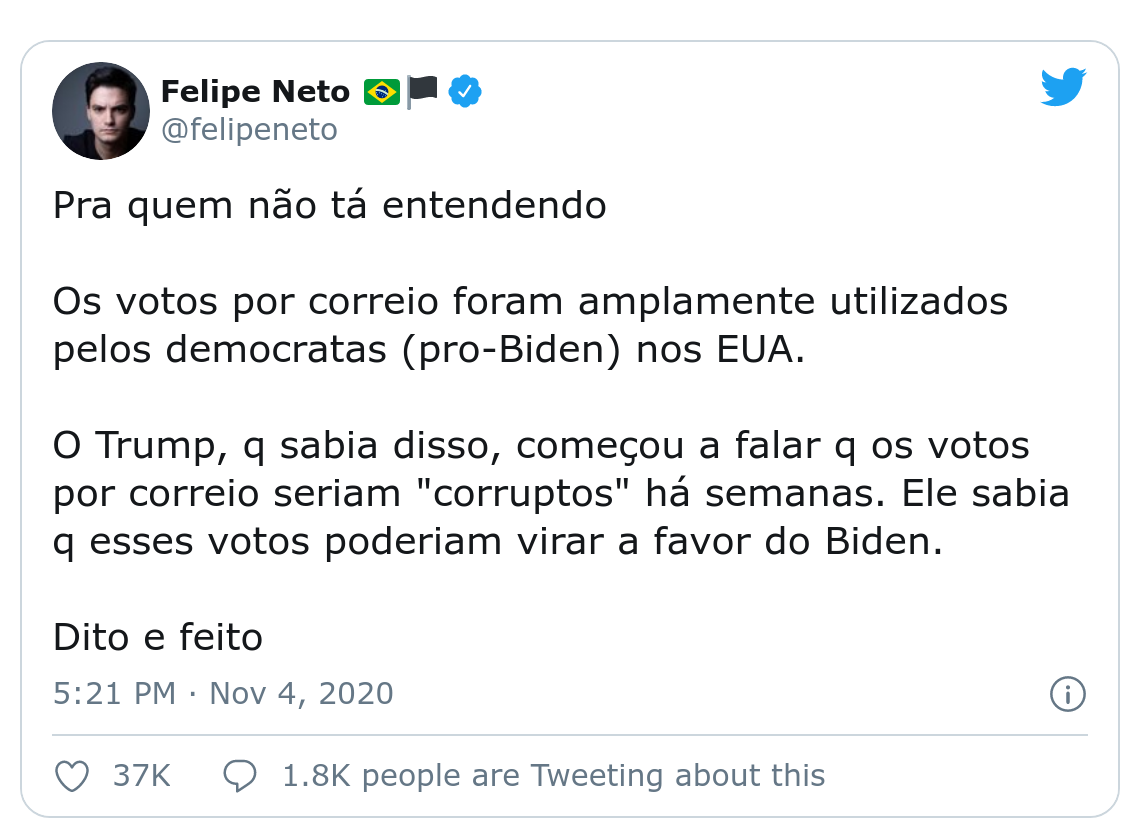The height and width of the screenshot is (829, 1133).
Task: Open the @felipeneto handle link
Action: (249, 130)
